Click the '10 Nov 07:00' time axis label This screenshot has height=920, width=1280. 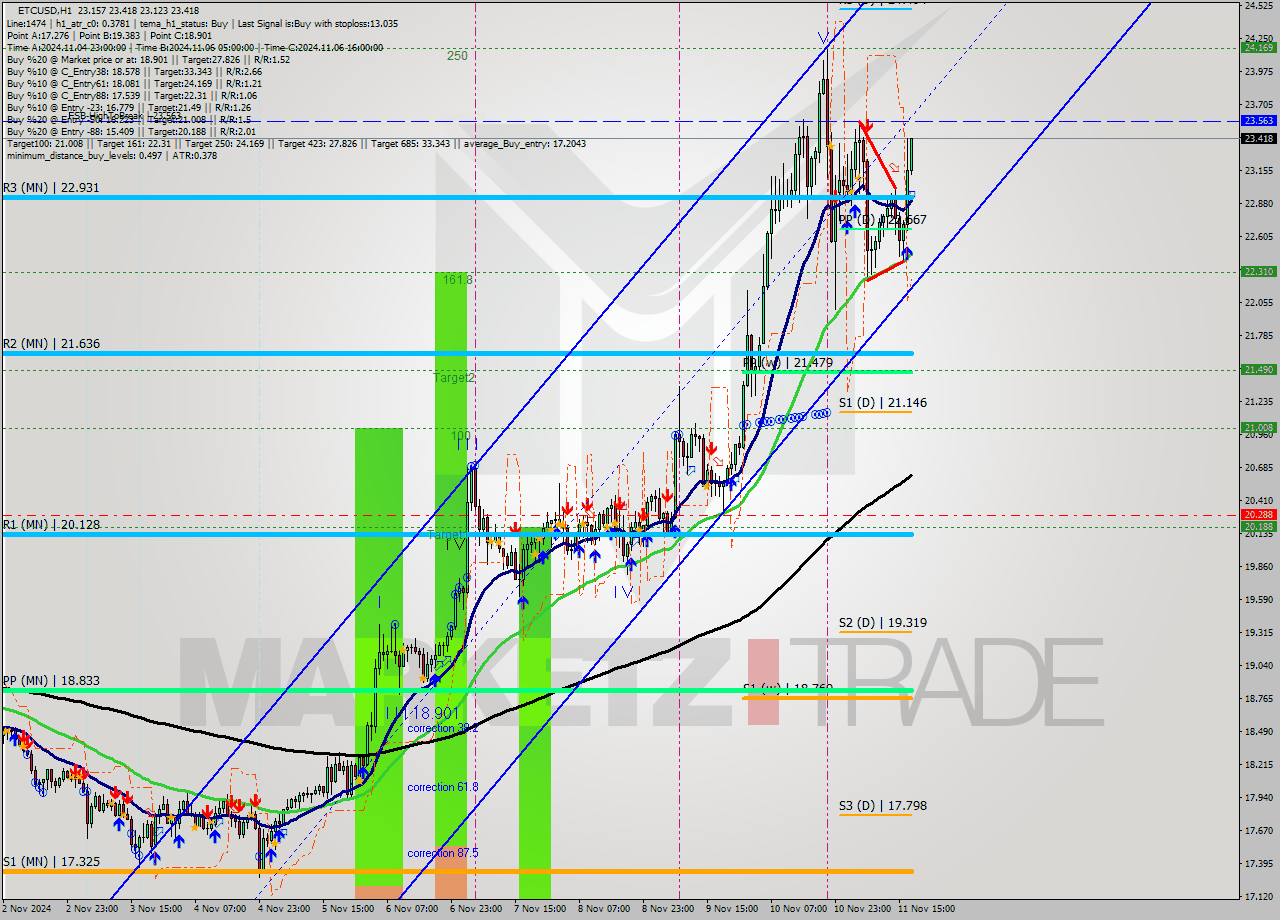(x=799, y=909)
